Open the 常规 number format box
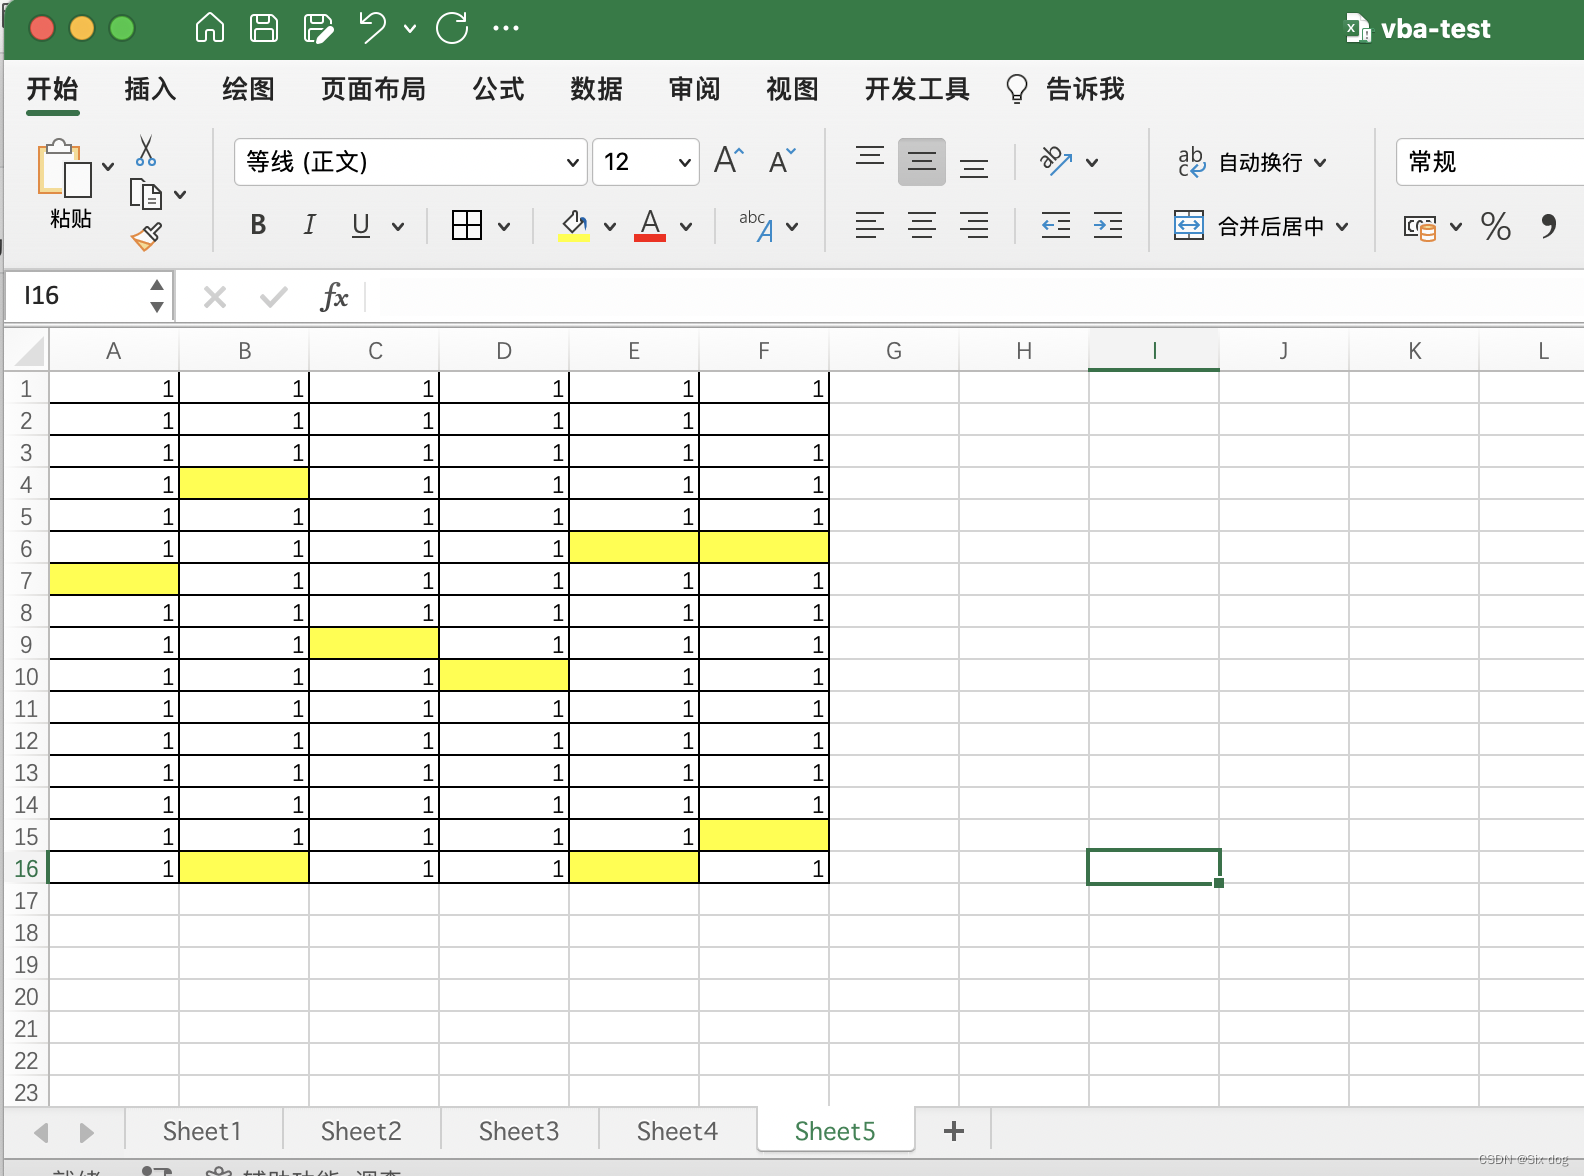The width and height of the screenshot is (1584, 1176). pos(1490,162)
